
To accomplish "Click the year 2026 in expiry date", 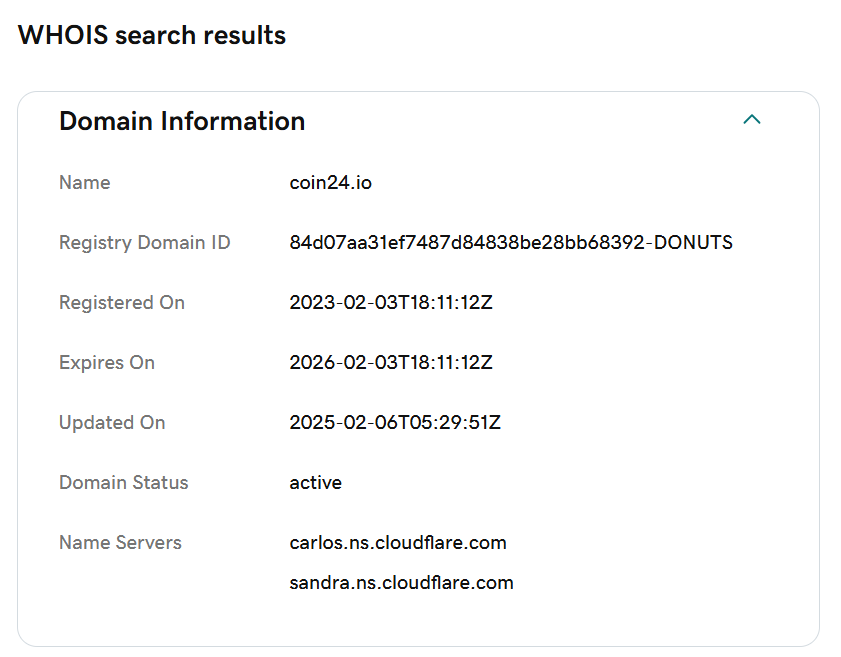I will pos(312,363).
